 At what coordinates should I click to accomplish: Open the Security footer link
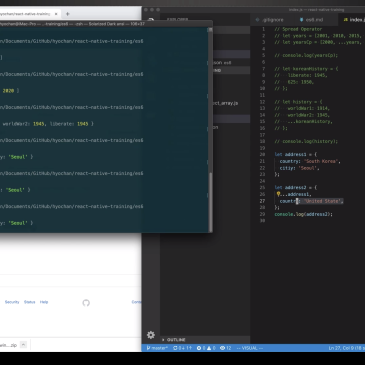[12, 302]
